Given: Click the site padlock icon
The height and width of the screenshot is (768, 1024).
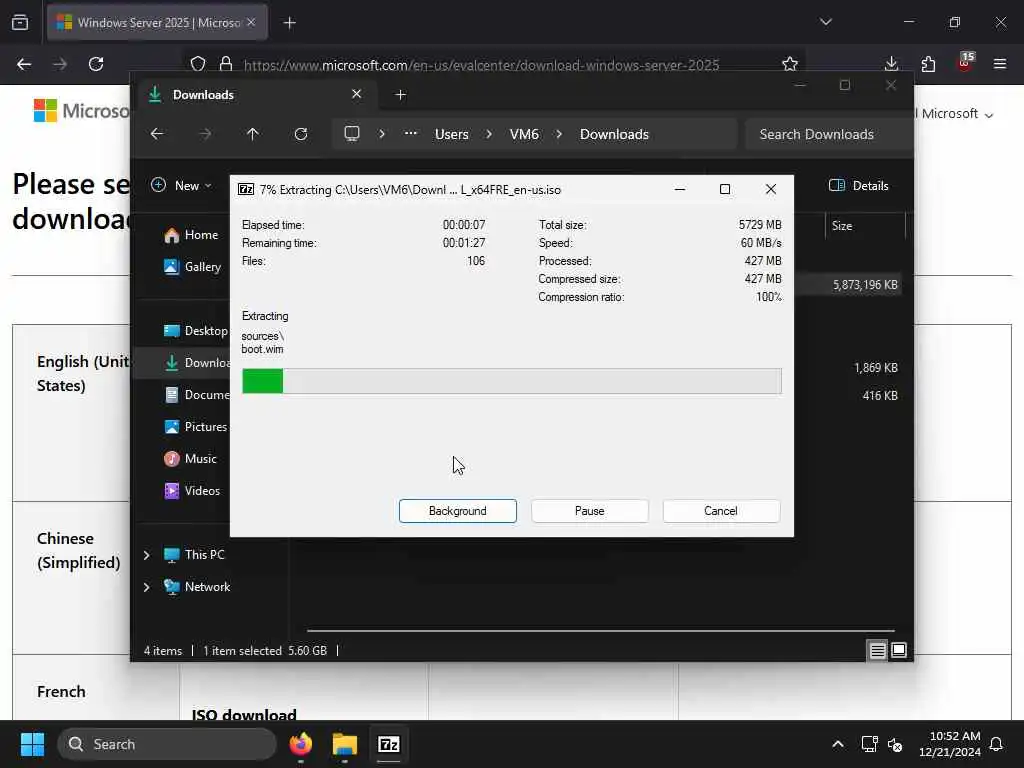Looking at the screenshot, I should click(x=226, y=64).
